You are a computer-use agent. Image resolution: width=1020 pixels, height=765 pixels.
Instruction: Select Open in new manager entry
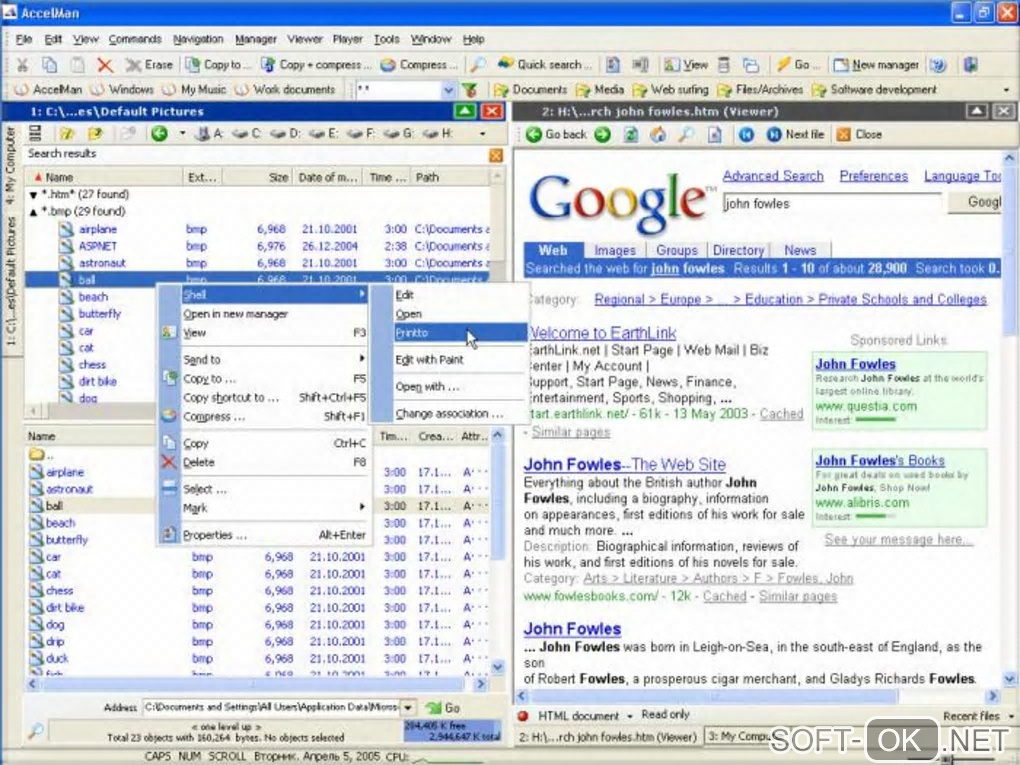pos(264,314)
